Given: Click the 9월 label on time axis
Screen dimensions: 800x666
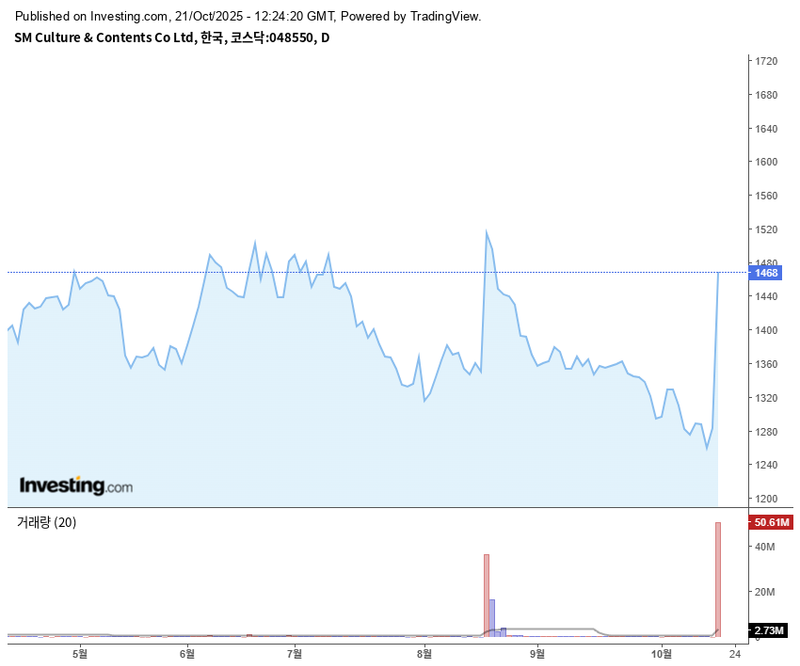Looking at the screenshot, I should point(537,654).
